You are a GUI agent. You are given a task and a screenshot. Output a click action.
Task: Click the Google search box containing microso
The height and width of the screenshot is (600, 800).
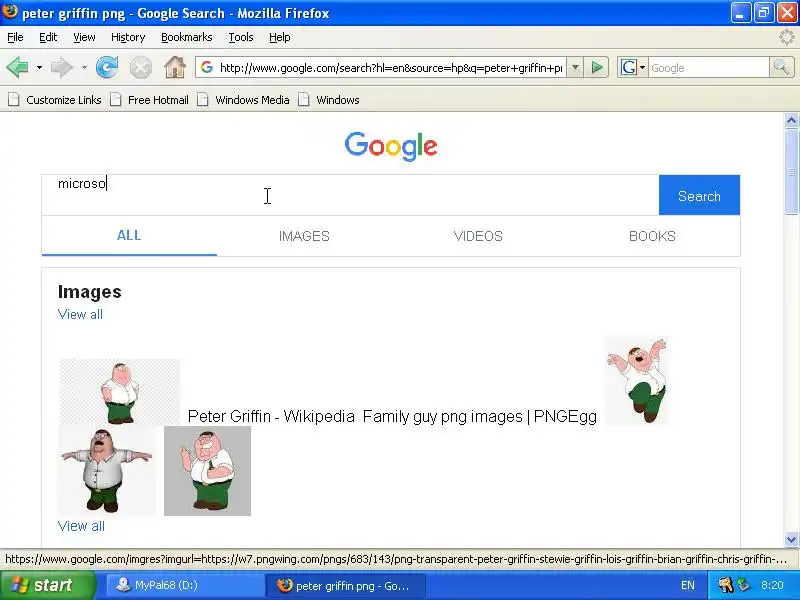[x=350, y=195]
